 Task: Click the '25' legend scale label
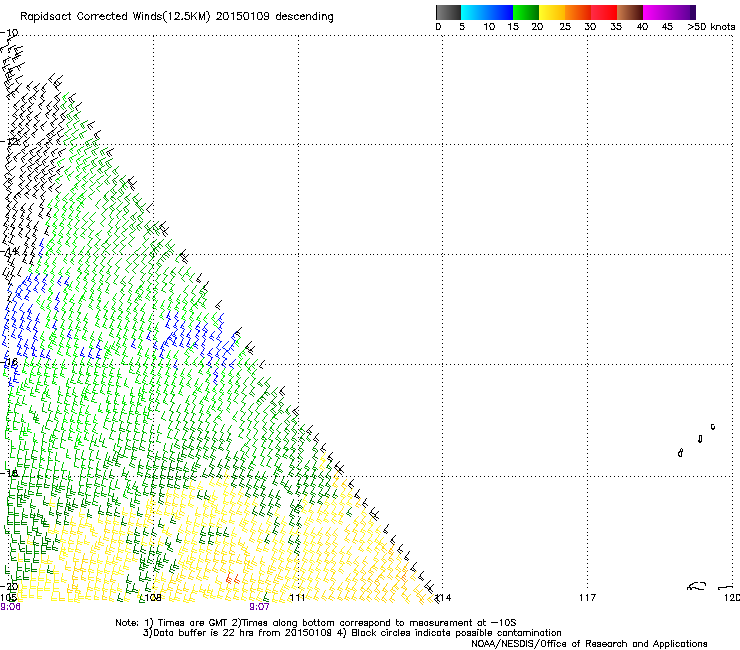565,27
